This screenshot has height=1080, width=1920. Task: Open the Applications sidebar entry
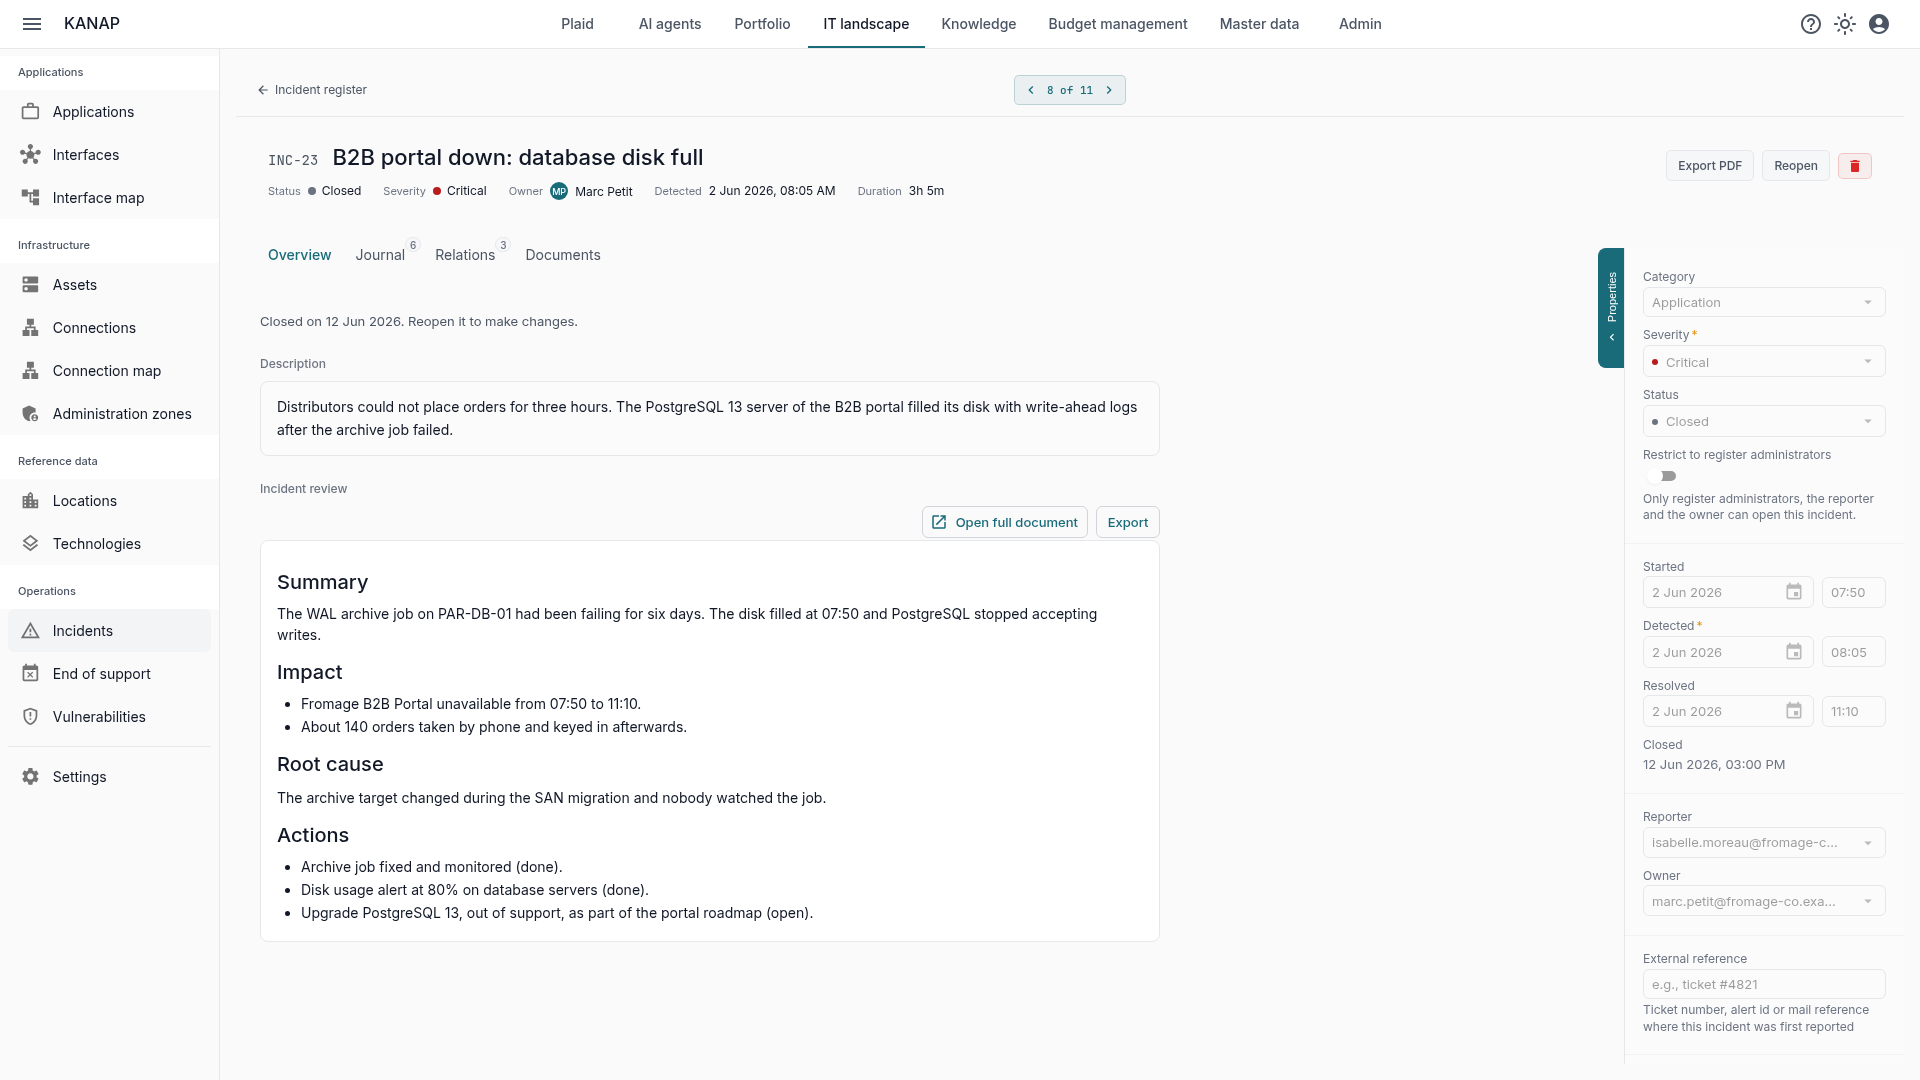(x=109, y=112)
